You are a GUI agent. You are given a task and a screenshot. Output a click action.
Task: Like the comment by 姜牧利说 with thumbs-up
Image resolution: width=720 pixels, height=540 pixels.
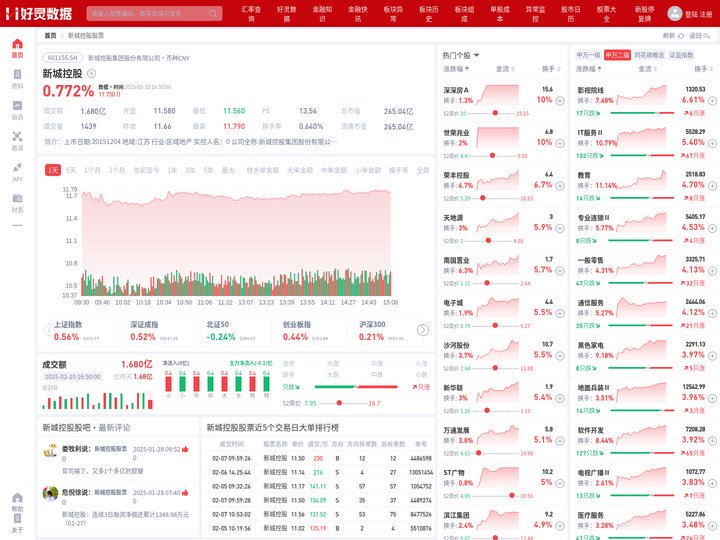185,449
